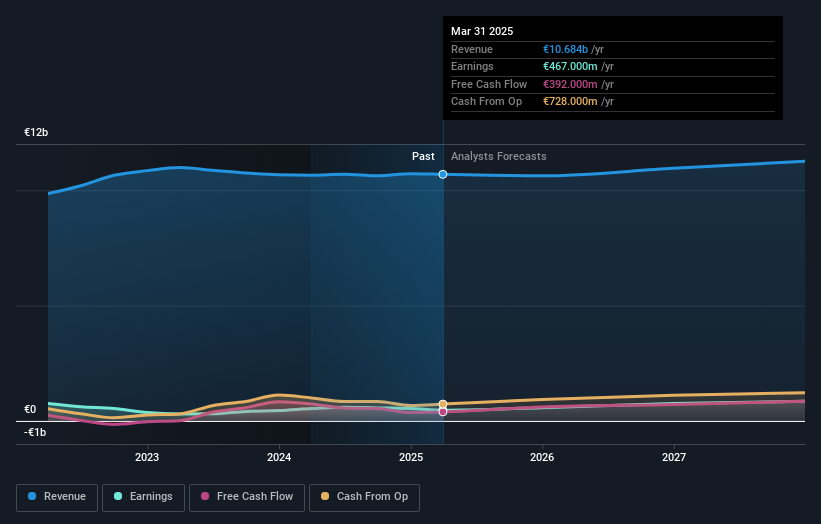Toggle the Revenue legend button
821x524 pixels.
57,497
